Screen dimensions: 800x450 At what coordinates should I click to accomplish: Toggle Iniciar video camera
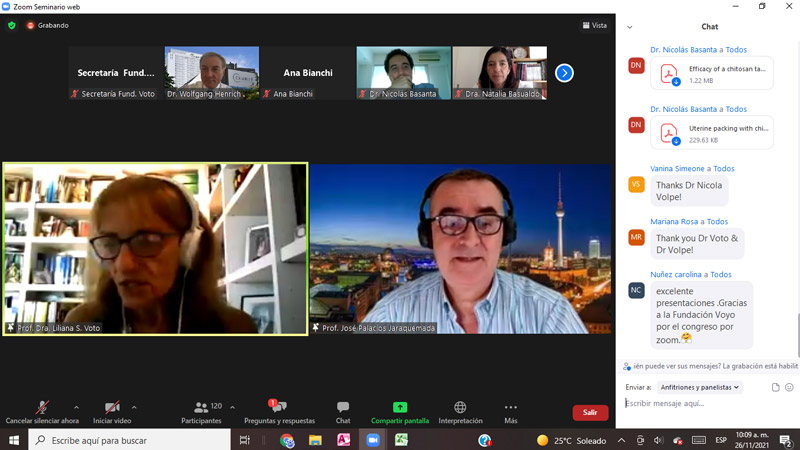click(x=112, y=408)
